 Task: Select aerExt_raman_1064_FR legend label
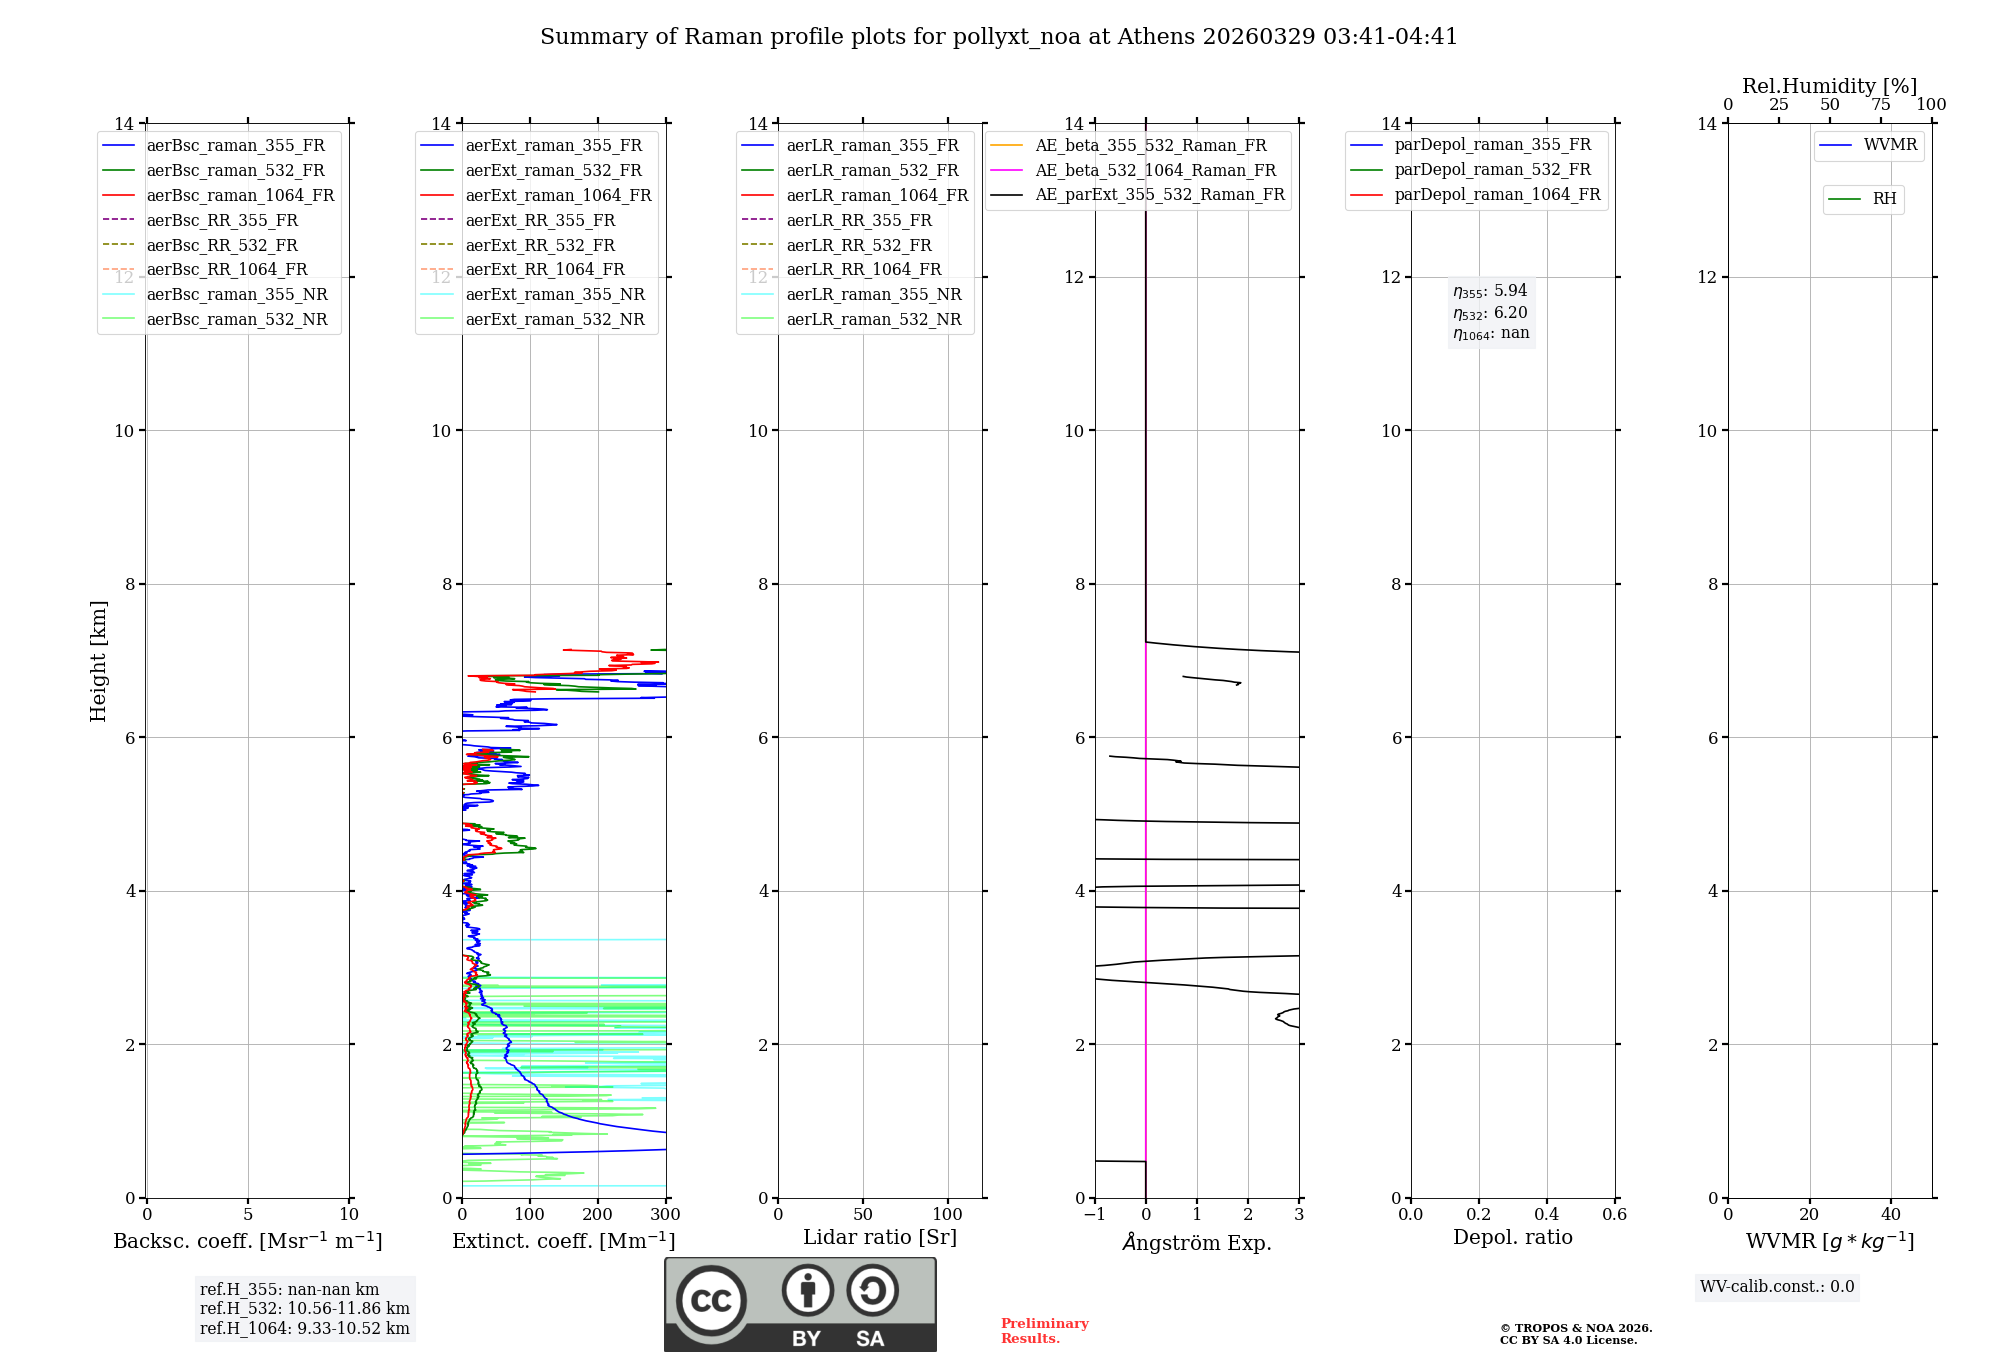click(558, 196)
